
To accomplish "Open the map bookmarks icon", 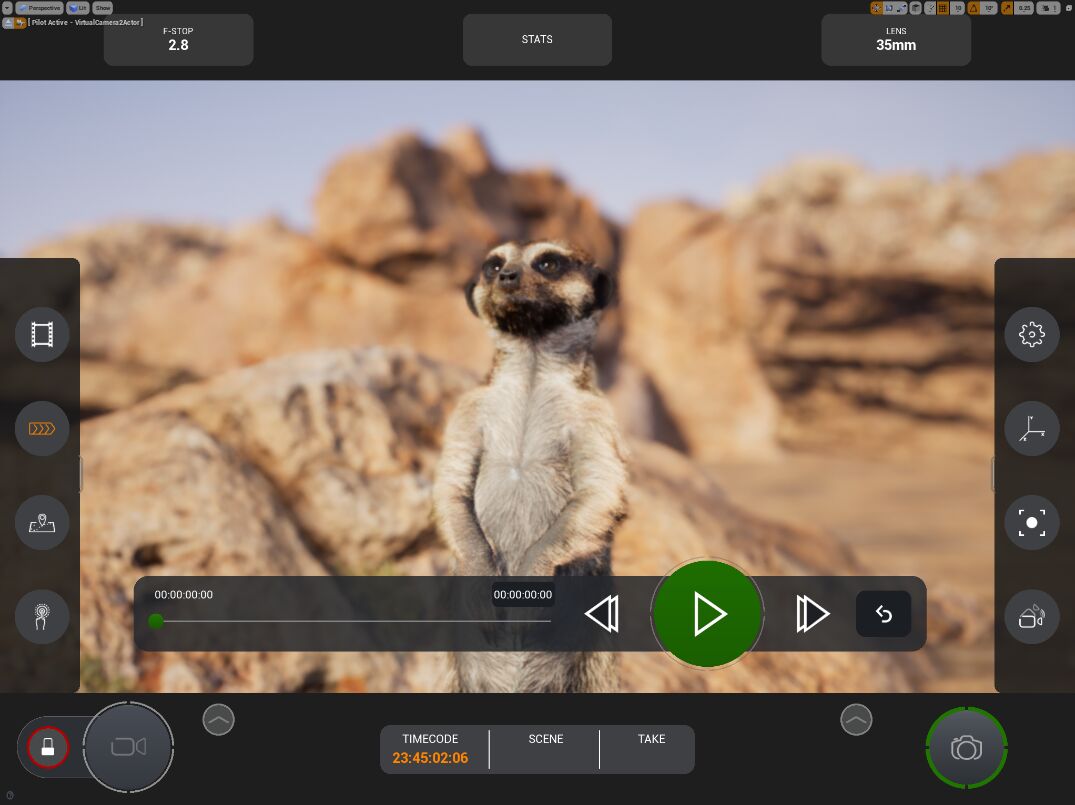I will coord(42,523).
